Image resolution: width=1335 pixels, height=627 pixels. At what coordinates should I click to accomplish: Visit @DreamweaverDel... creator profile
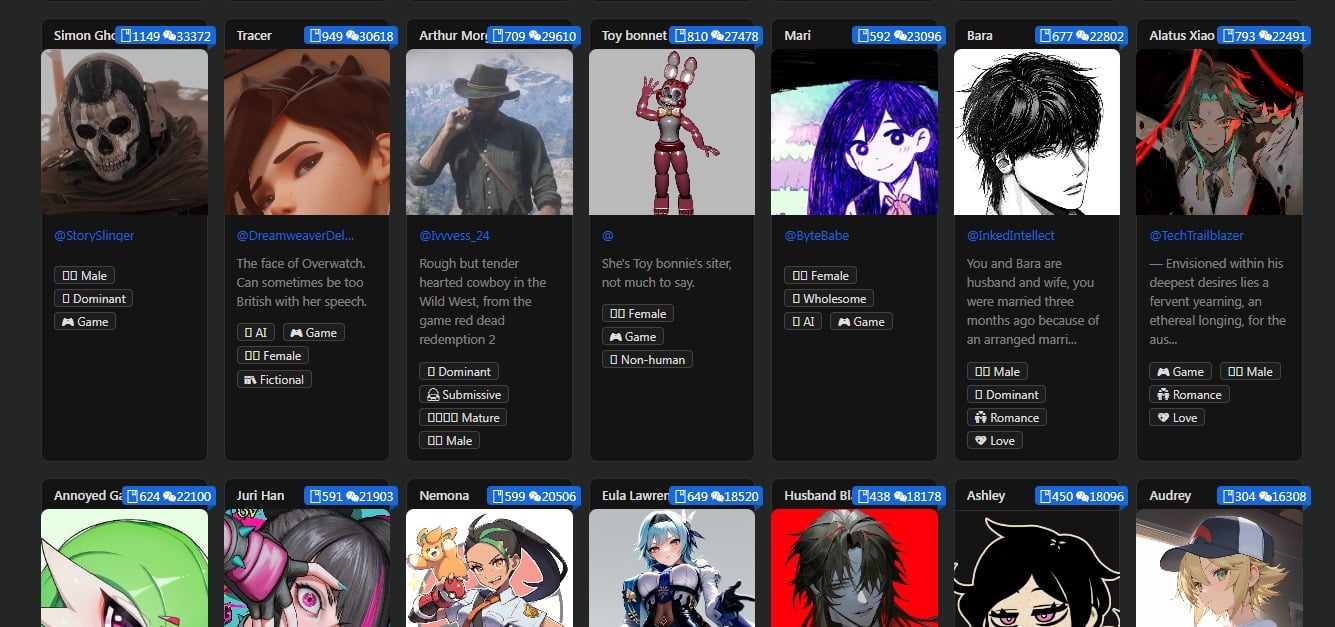pyautogui.click(x=295, y=236)
